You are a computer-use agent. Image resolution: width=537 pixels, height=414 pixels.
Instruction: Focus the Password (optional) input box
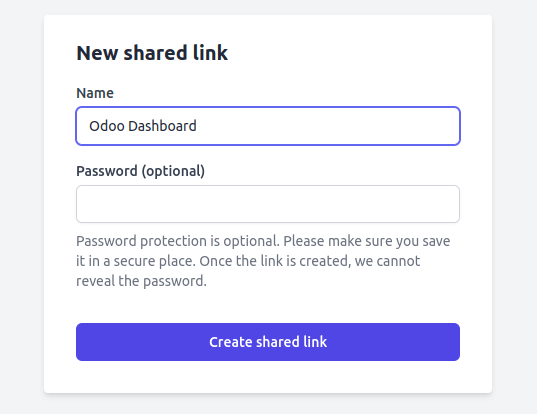(268, 204)
